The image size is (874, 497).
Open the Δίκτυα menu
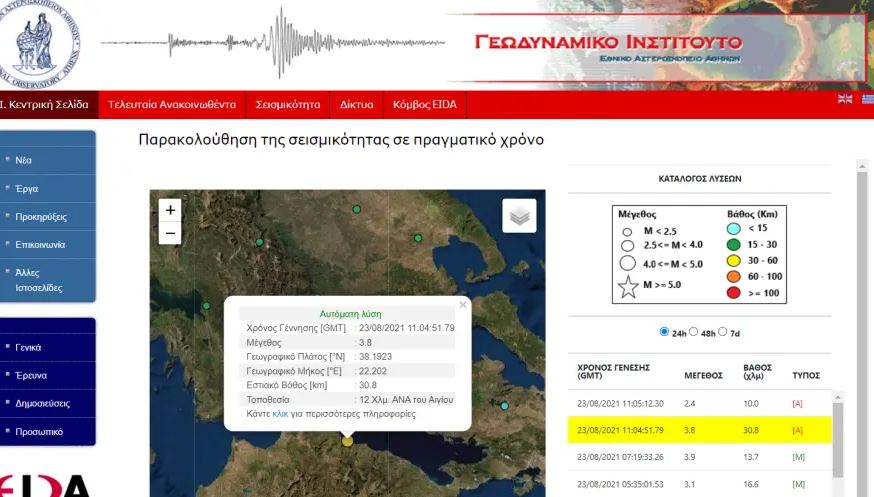[356, 104]
